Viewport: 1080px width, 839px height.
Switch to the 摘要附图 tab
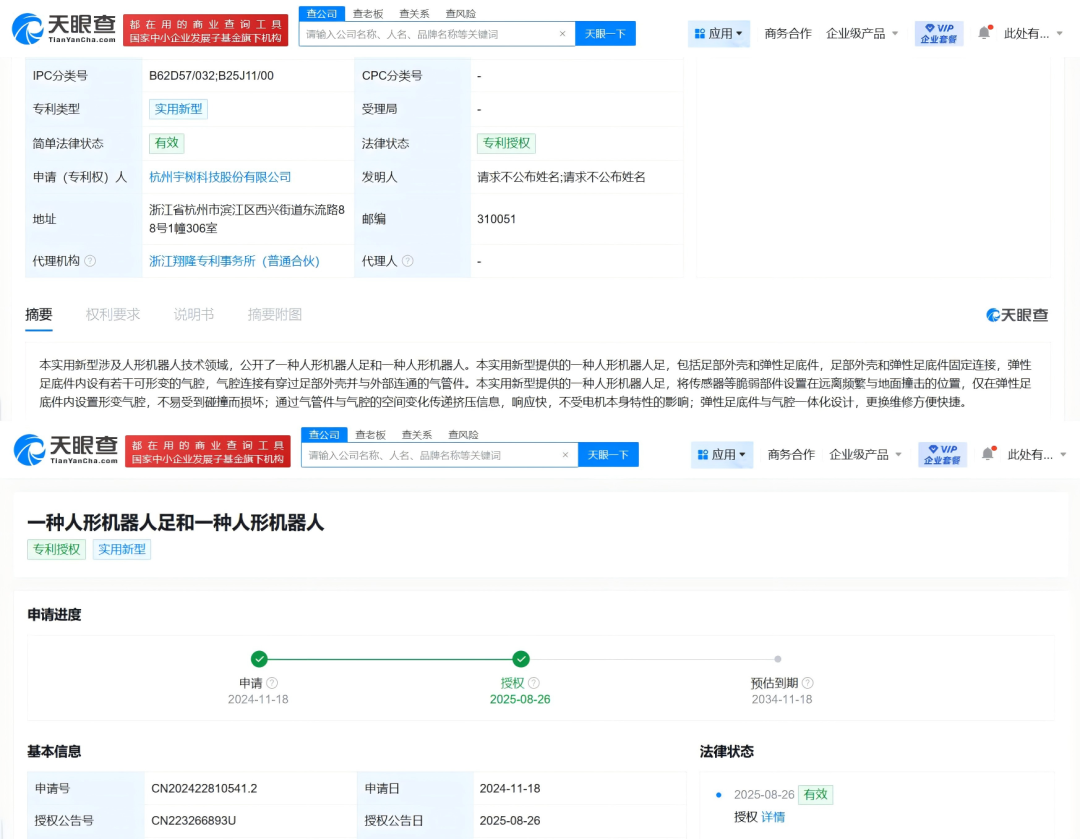pyautogui.click(x=274, y=315)
